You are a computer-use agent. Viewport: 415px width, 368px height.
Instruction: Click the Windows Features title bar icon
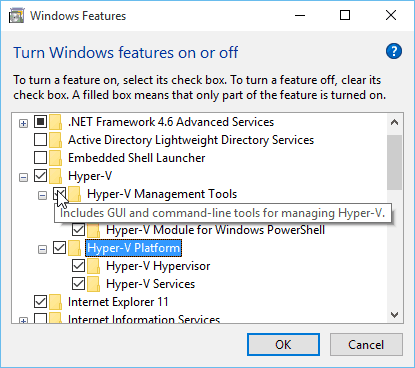click(x=16, y=16)
